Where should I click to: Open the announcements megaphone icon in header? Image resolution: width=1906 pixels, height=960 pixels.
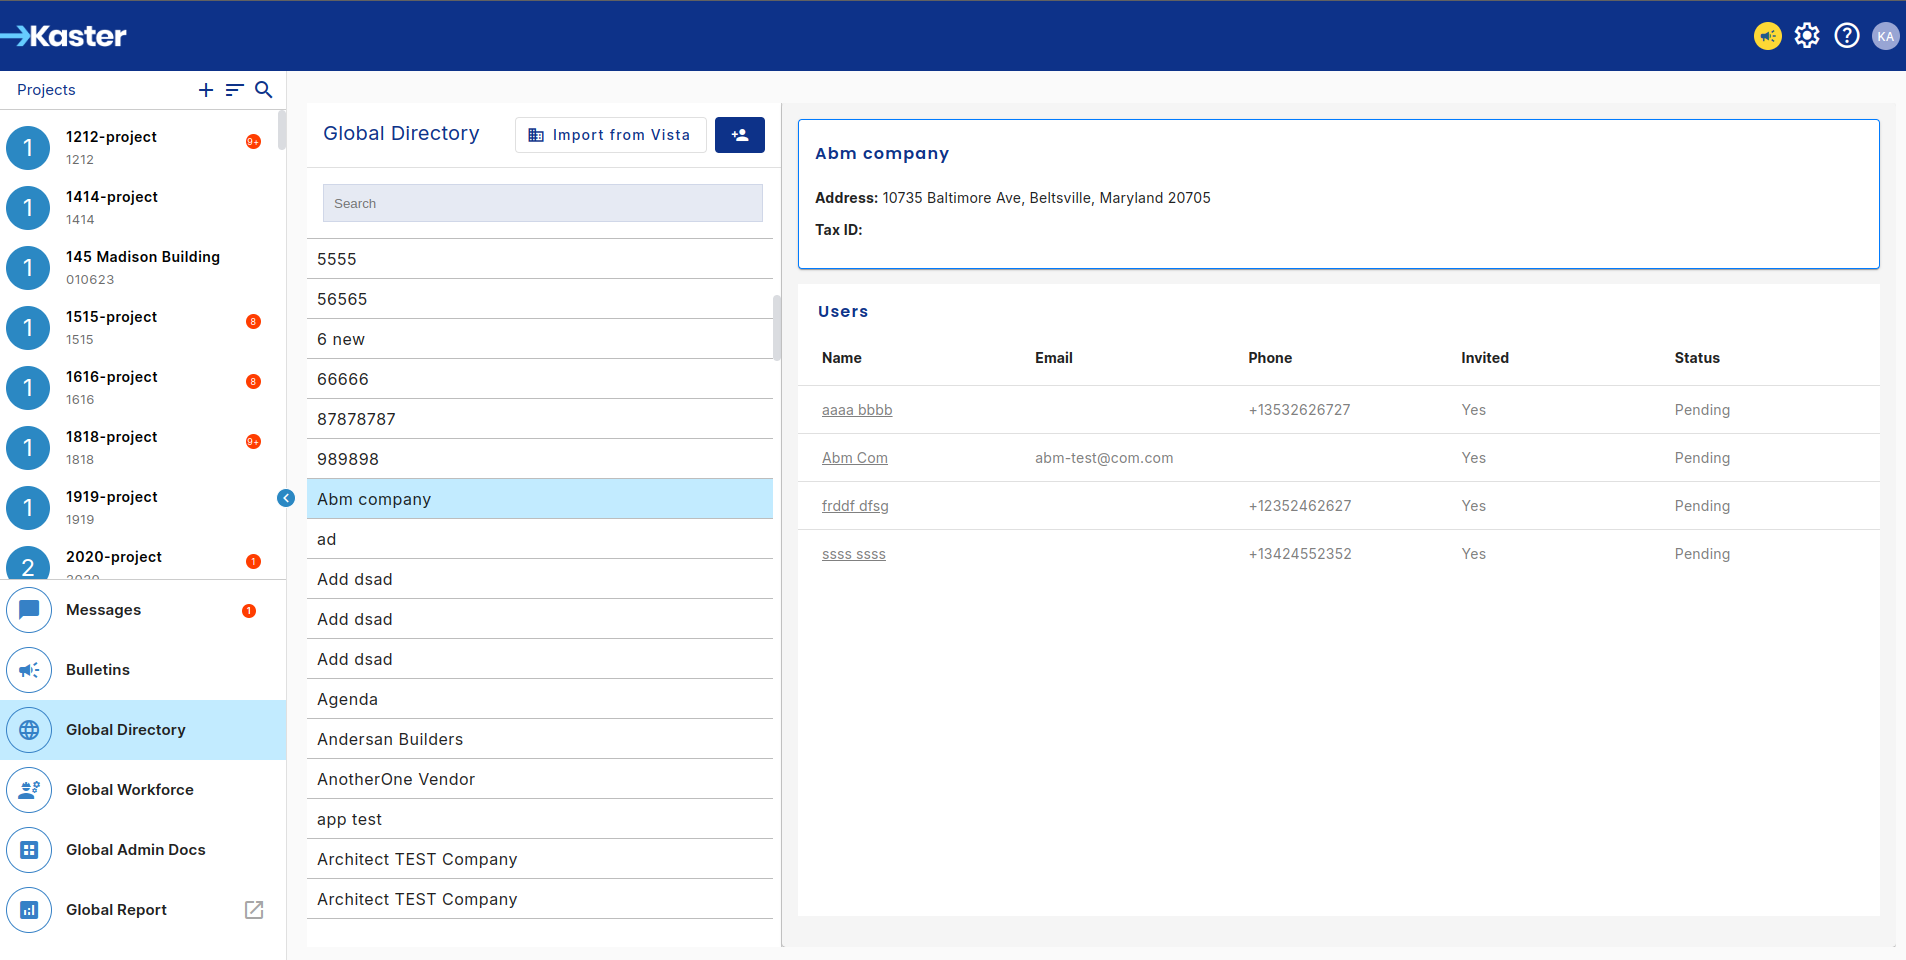[x=1767, y=36]
